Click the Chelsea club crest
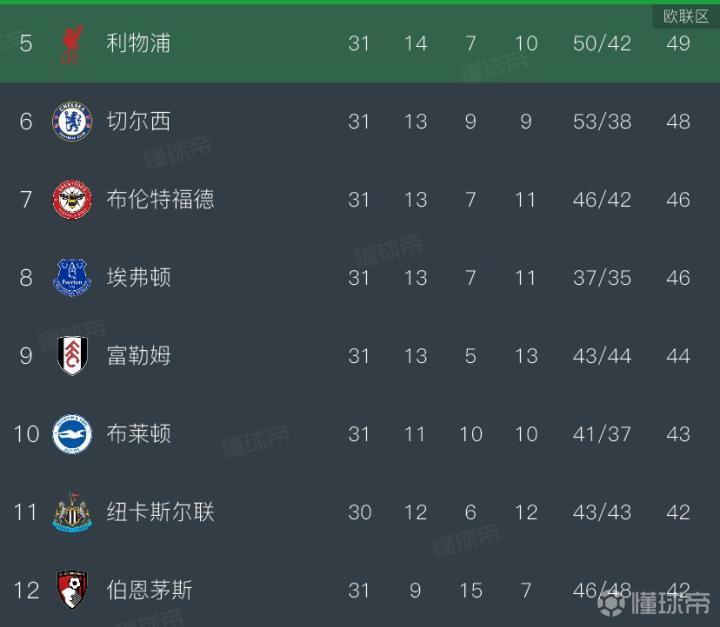 point(72,121)
